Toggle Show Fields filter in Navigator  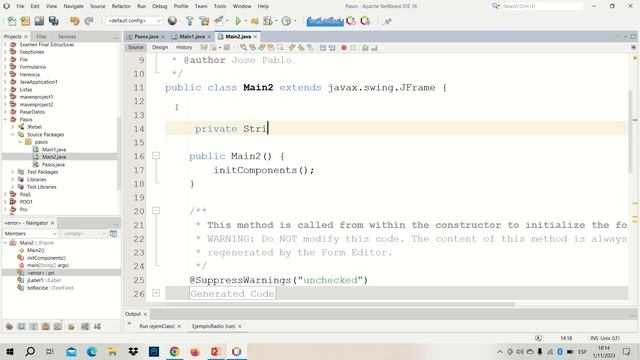point(22,327)
